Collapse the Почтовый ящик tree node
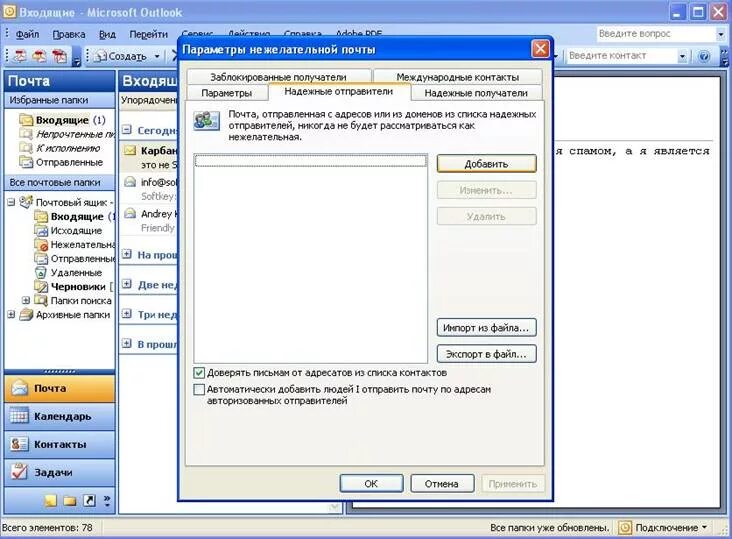Image resolution: width=732 pixels, height=539 pixels. click(x=11, y=202)
